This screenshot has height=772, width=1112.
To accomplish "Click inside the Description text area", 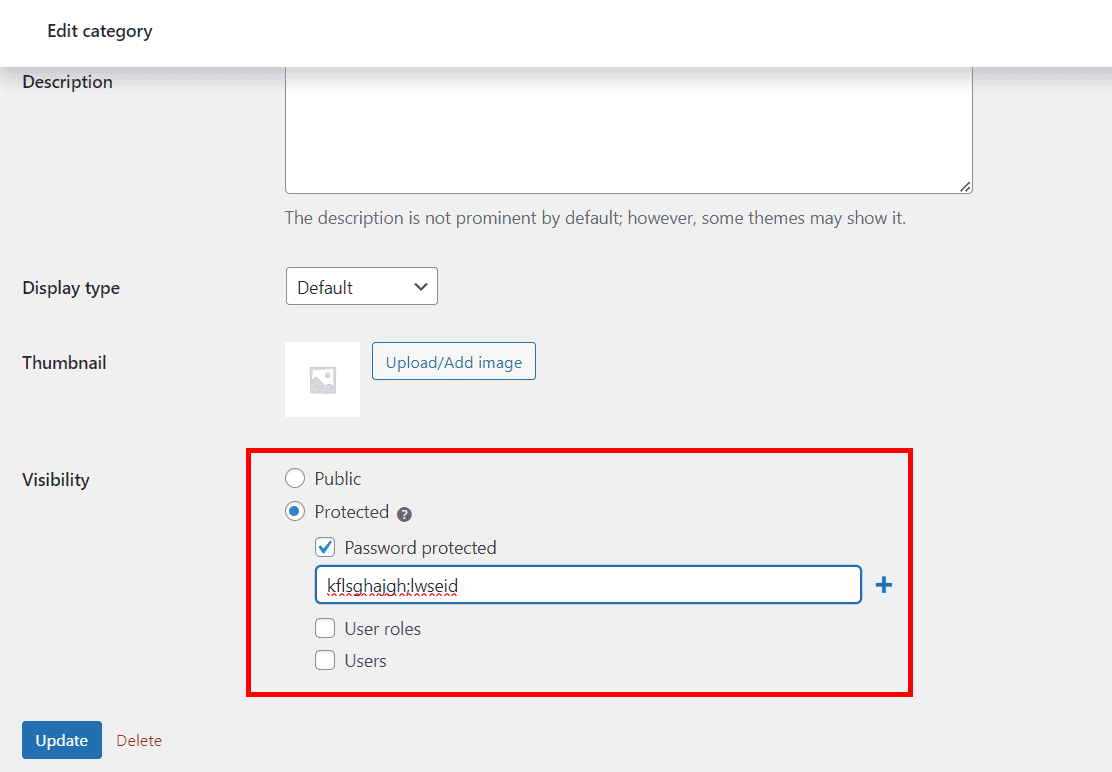I will (628, 128).
